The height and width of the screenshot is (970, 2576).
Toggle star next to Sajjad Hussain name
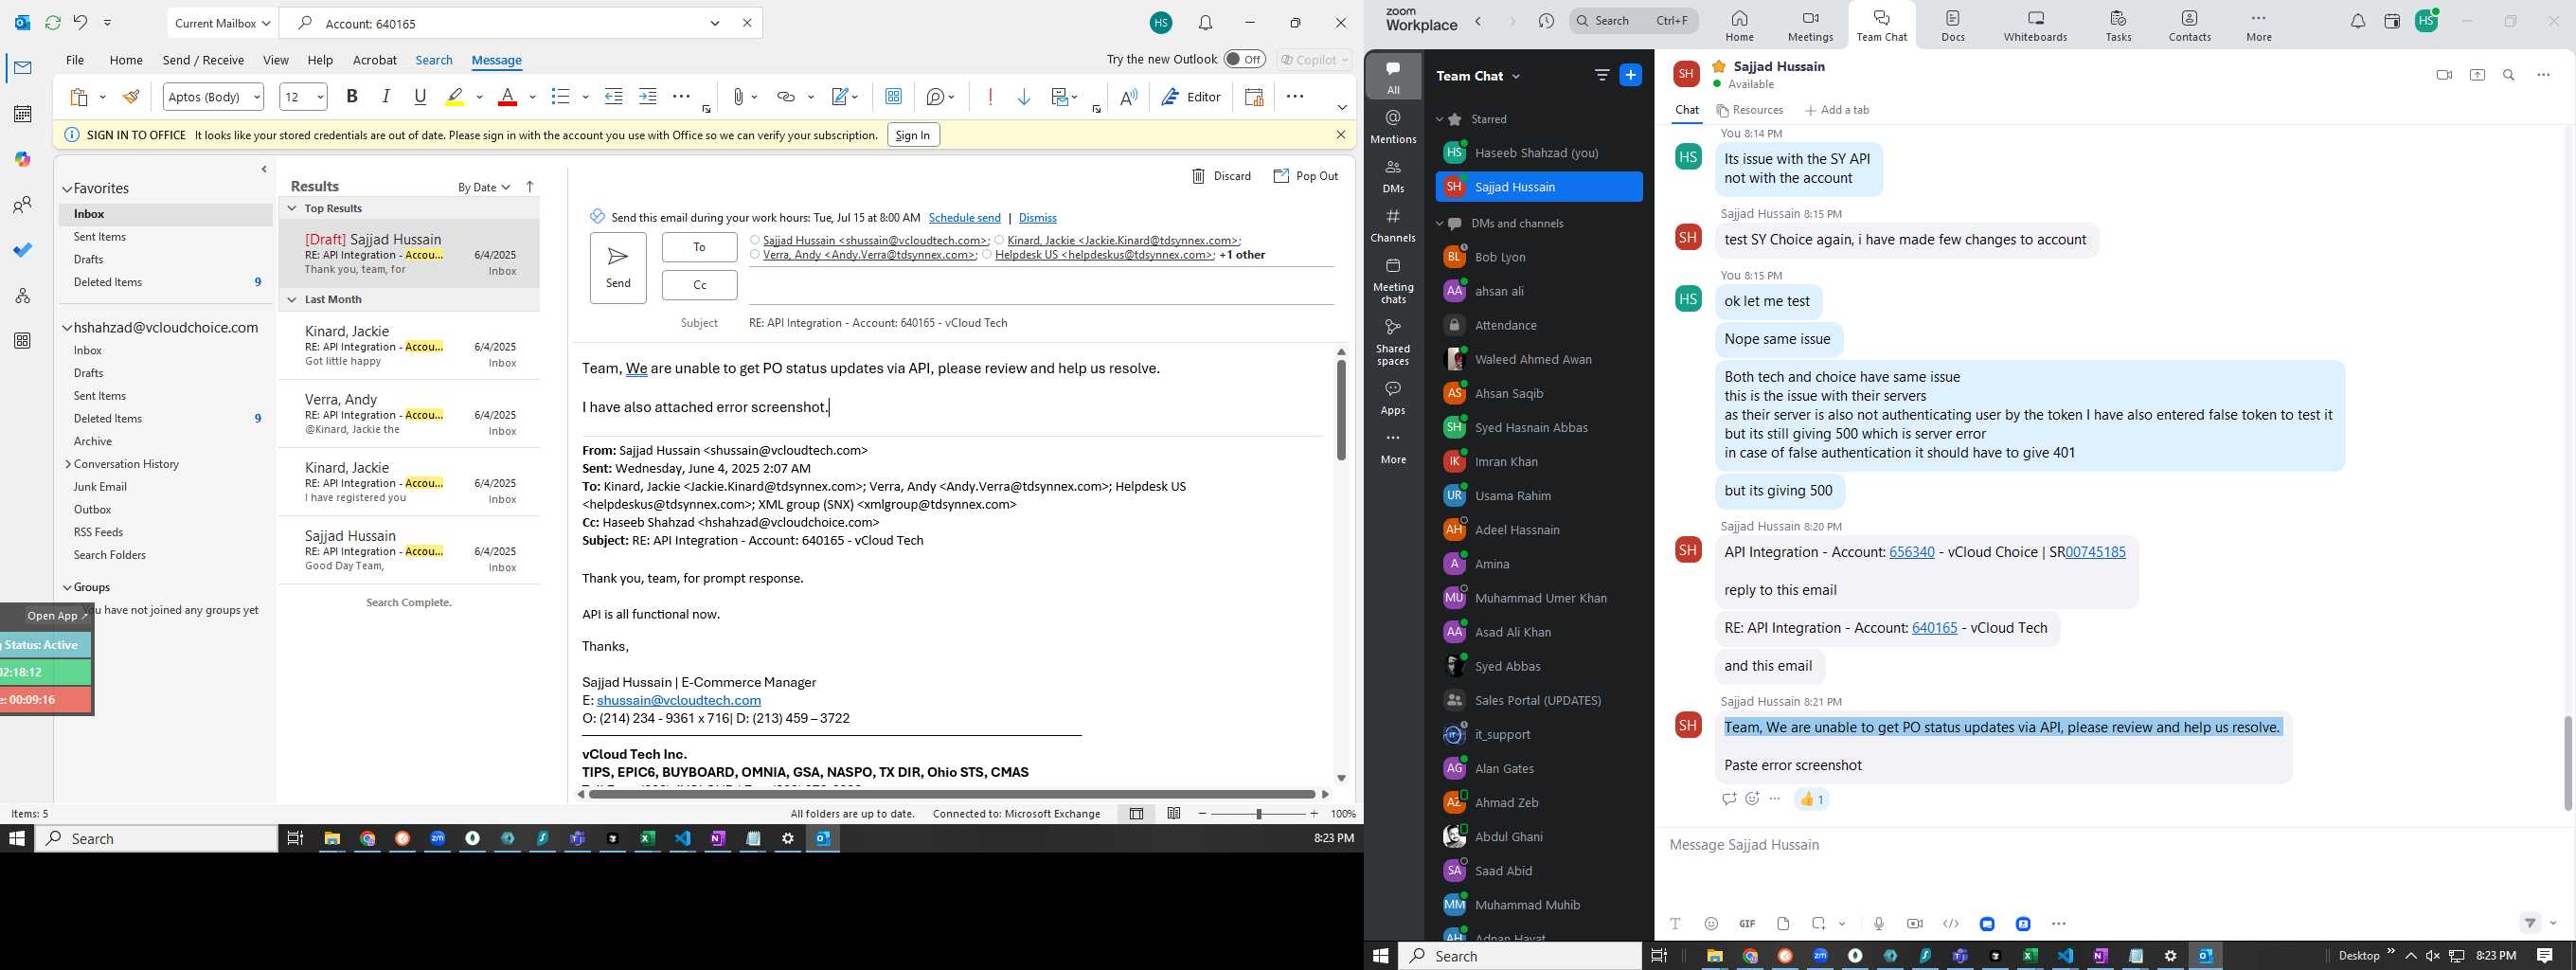click(1718, 66)
